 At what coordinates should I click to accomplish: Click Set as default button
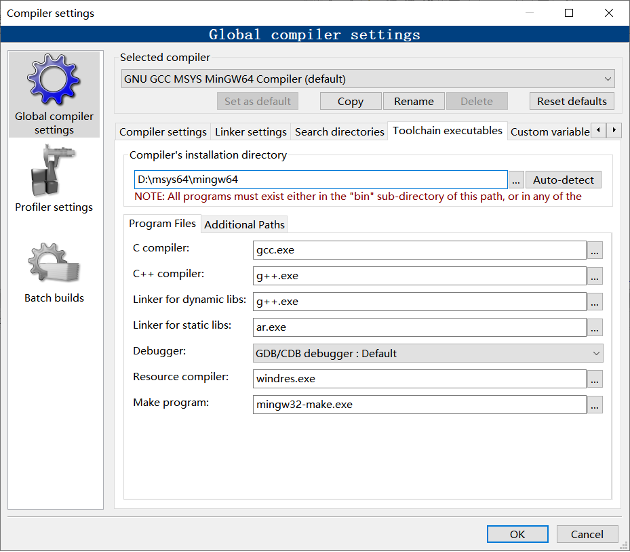258,101
